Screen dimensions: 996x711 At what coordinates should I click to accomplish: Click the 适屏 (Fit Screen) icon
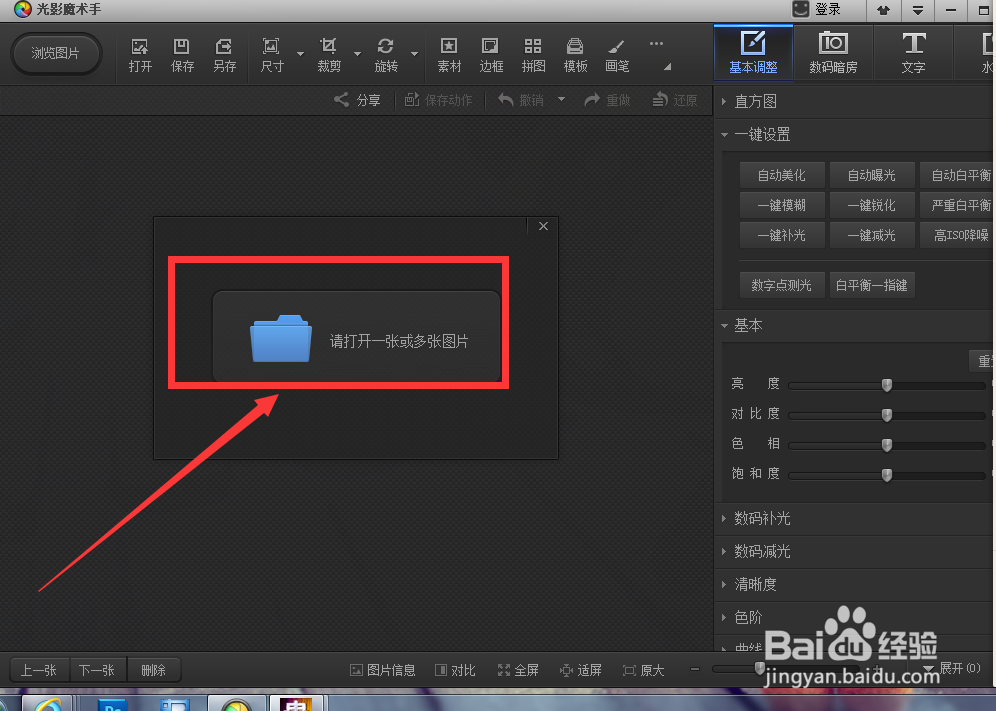[x=566, y=670]
